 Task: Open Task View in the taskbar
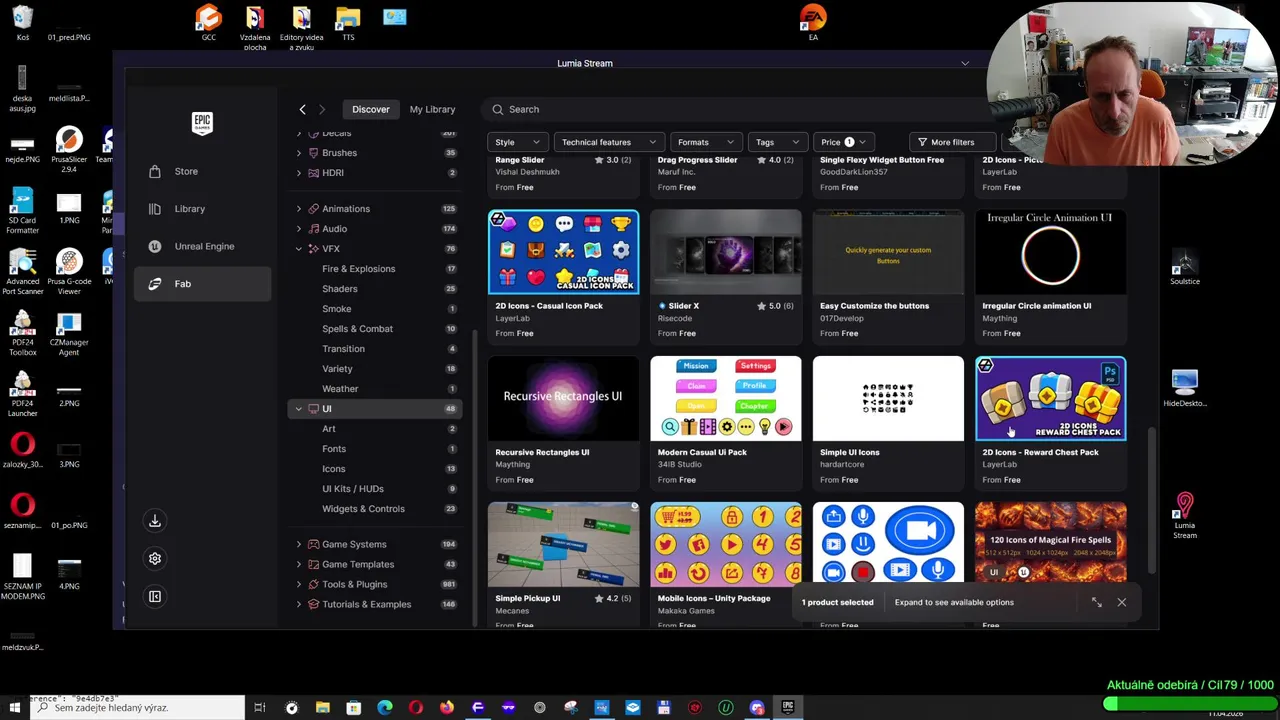click(260, 708)
